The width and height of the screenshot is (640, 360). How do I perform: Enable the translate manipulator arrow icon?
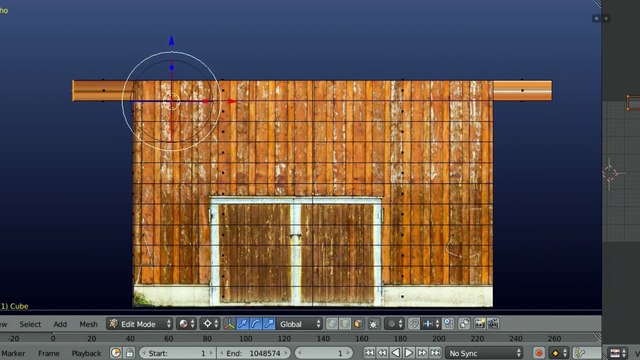click(242, 324)
